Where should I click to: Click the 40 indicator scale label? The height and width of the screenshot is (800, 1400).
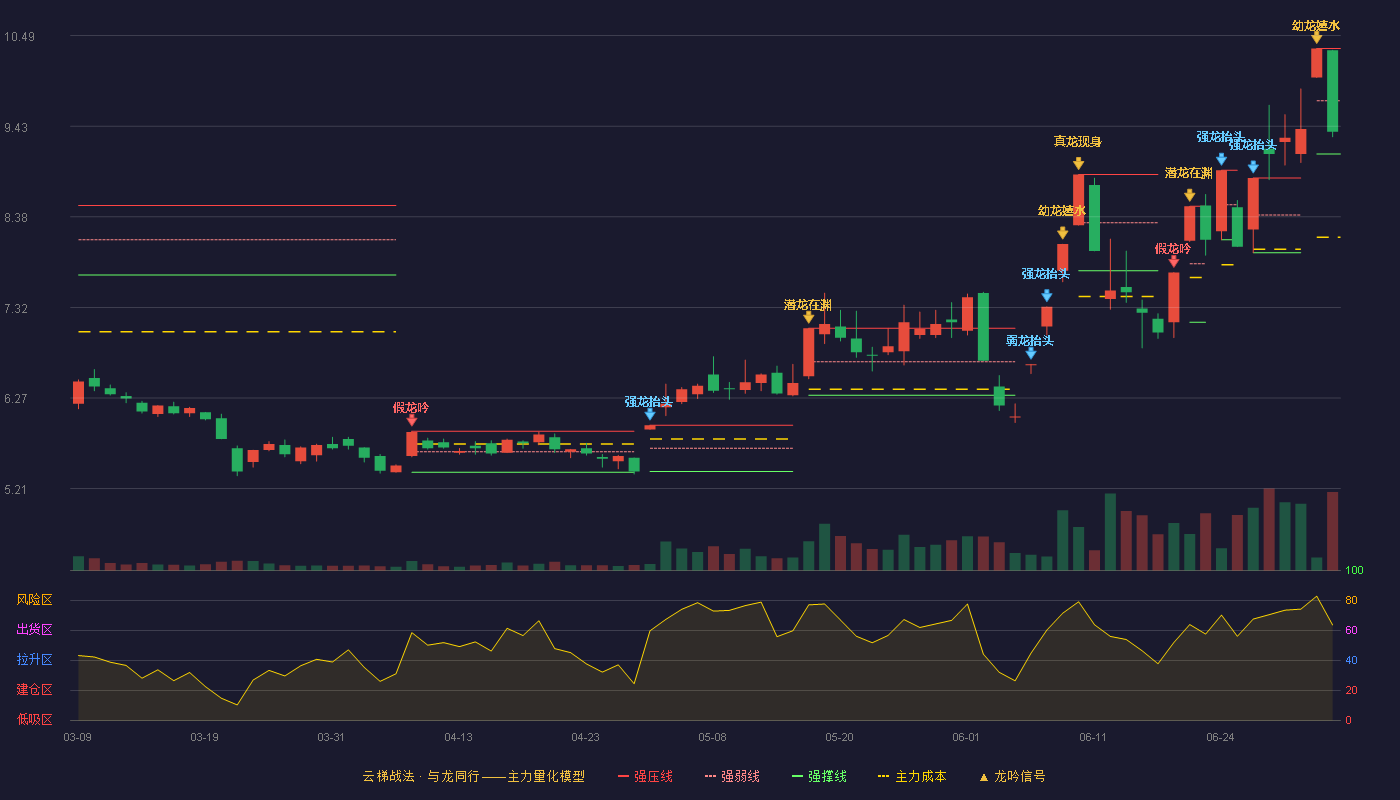[x=1351, y=661]
